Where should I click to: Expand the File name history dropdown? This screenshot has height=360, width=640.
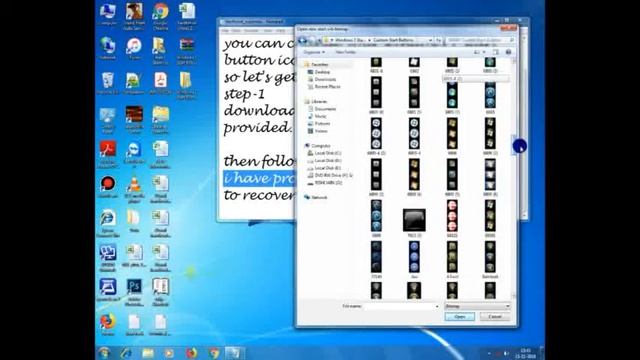pyautogui.click(x=437, y=306)
